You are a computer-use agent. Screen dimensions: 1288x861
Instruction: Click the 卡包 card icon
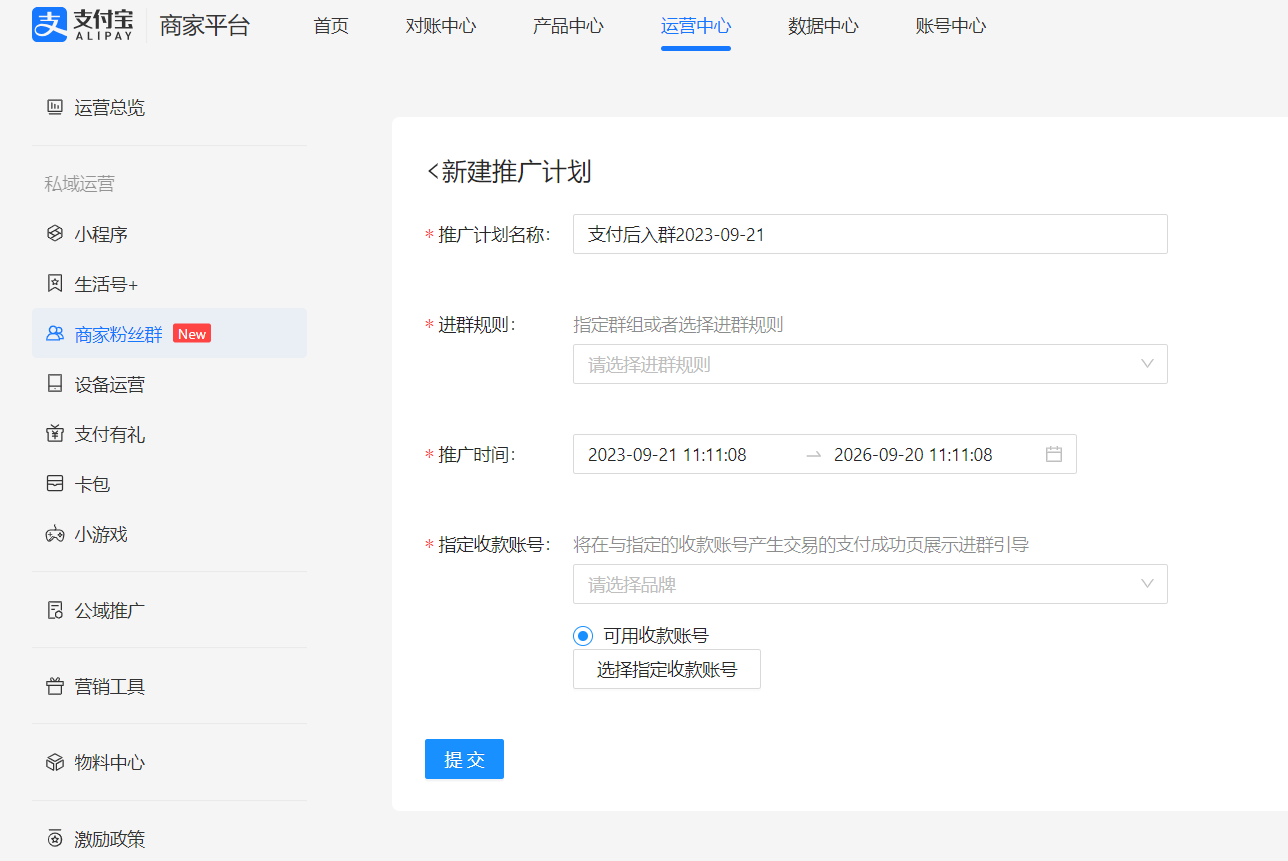[x=55, y=484]
